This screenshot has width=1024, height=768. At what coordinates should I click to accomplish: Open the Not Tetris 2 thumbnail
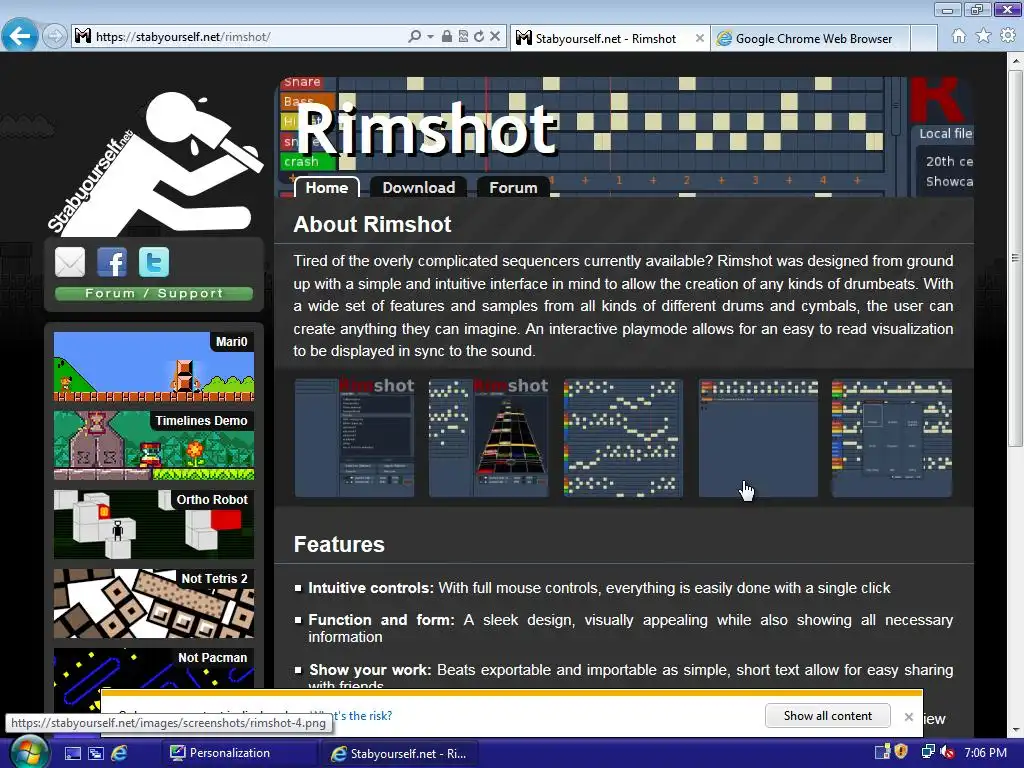(154, 603)
